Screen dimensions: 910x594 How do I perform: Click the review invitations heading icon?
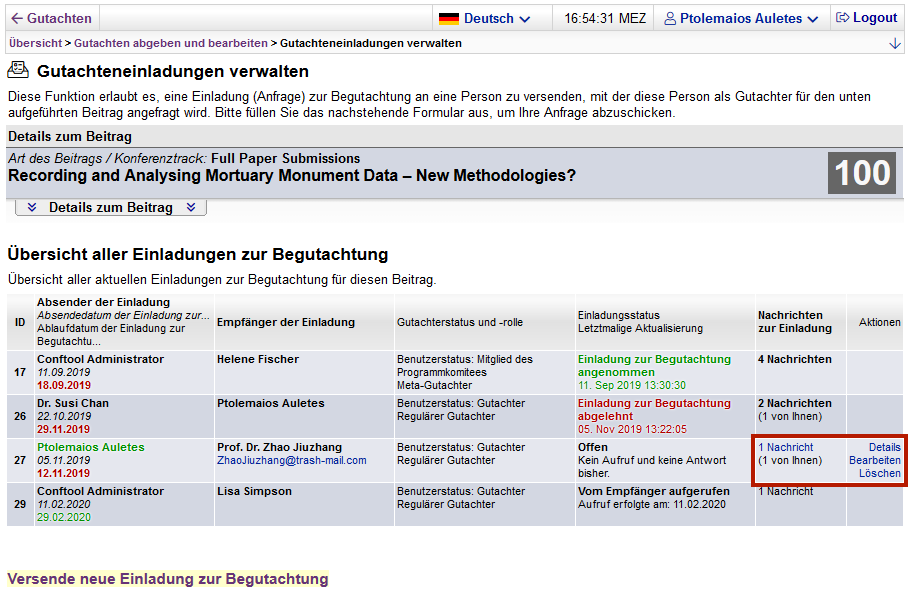[18, 70]
